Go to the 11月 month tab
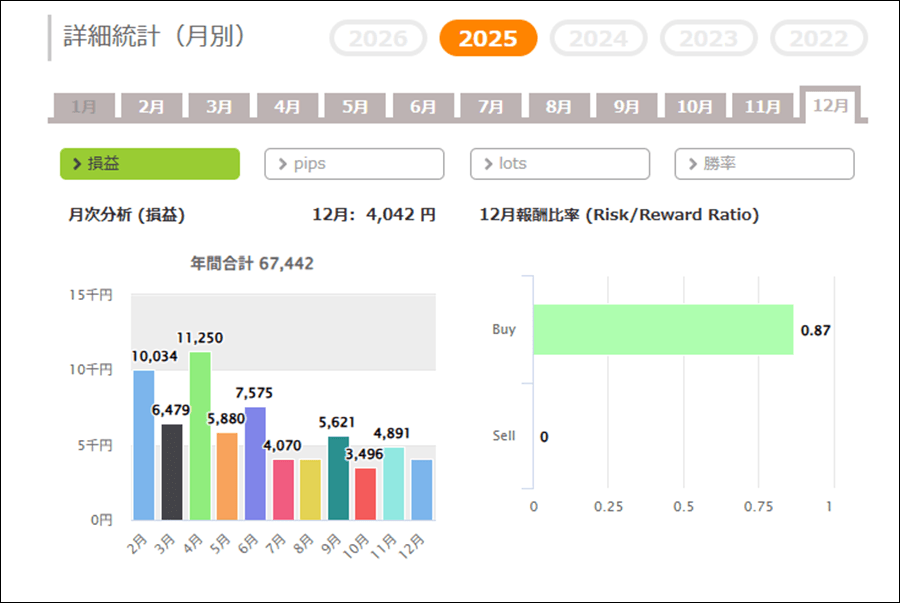Viewport: 900px width, 603px height. [x=763, y=106]
